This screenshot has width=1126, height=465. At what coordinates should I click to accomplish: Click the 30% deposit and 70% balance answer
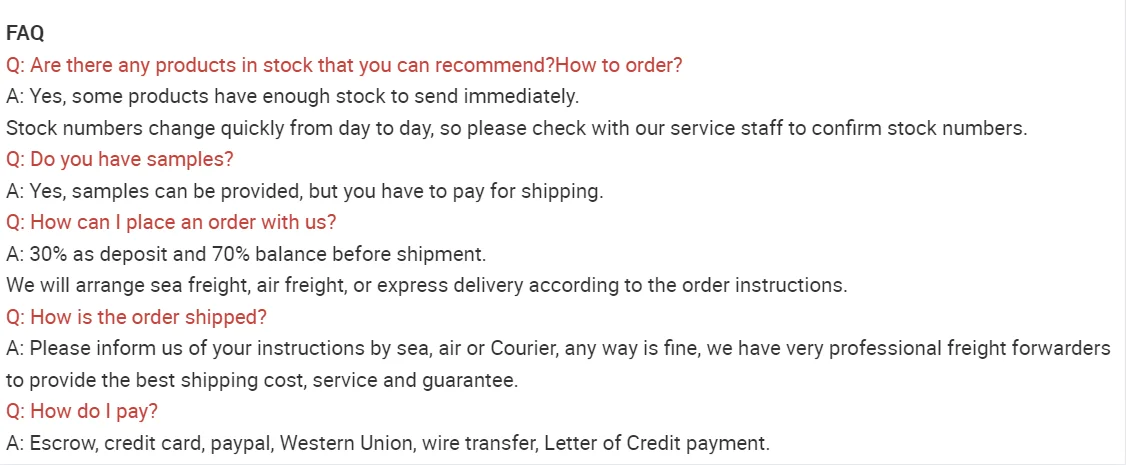coord(246,254)
